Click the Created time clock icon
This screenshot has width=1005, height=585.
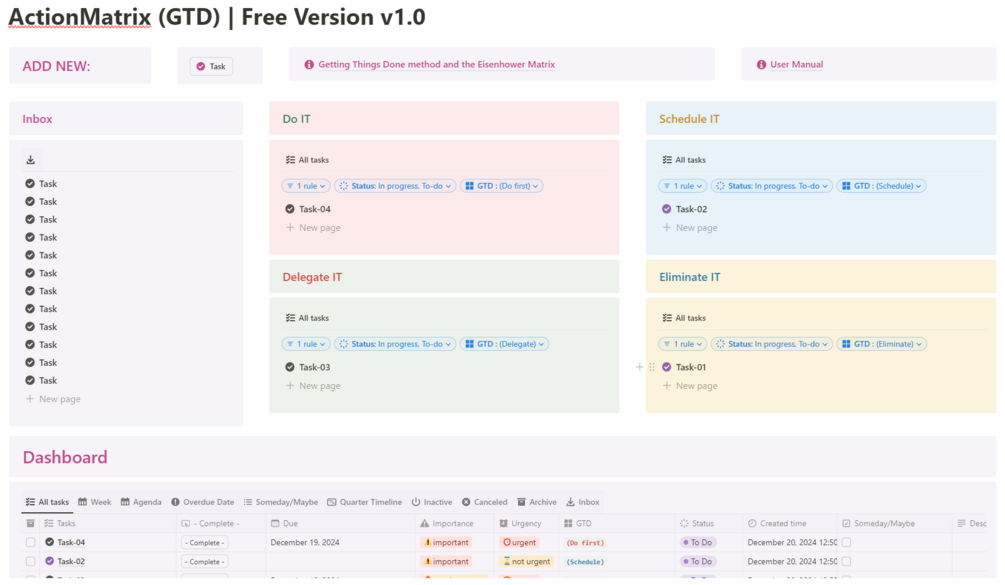tap(752, 523)
